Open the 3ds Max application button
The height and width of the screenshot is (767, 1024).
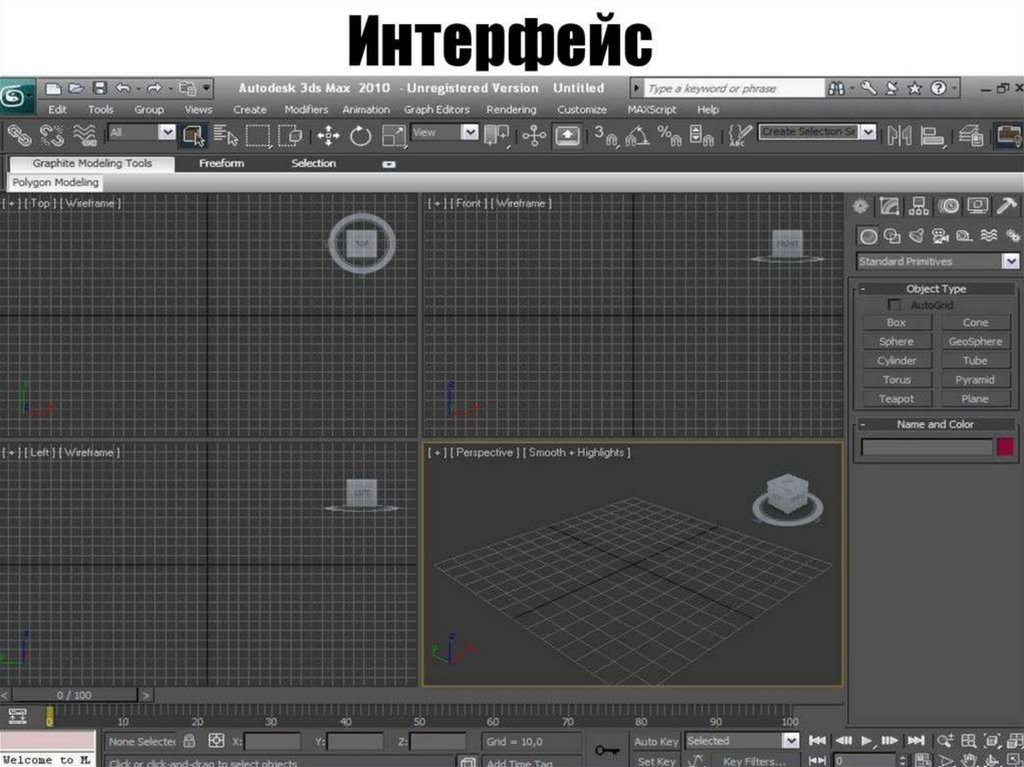(x=16, y=98)
